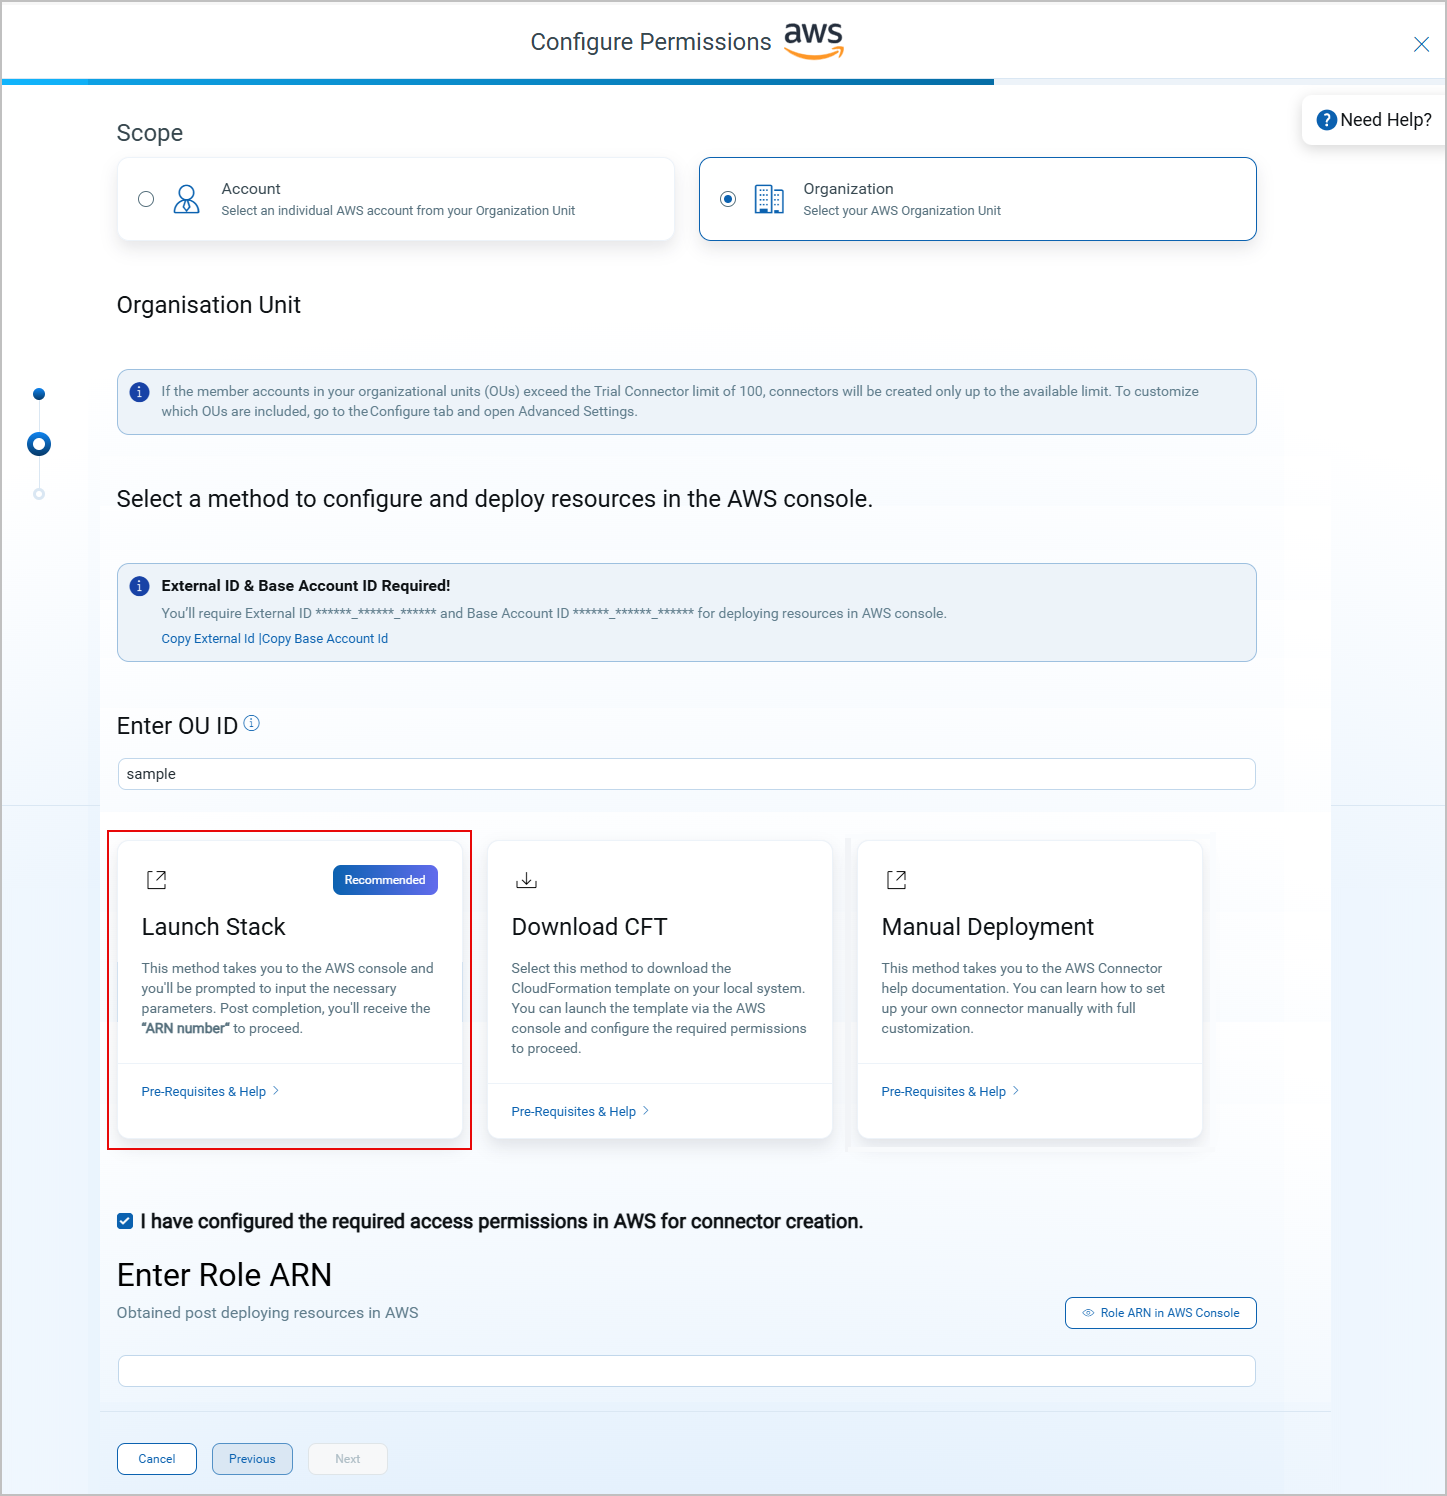Click the Need Help question mark icon
Screen dimensions: 1447x1496
1325,119
